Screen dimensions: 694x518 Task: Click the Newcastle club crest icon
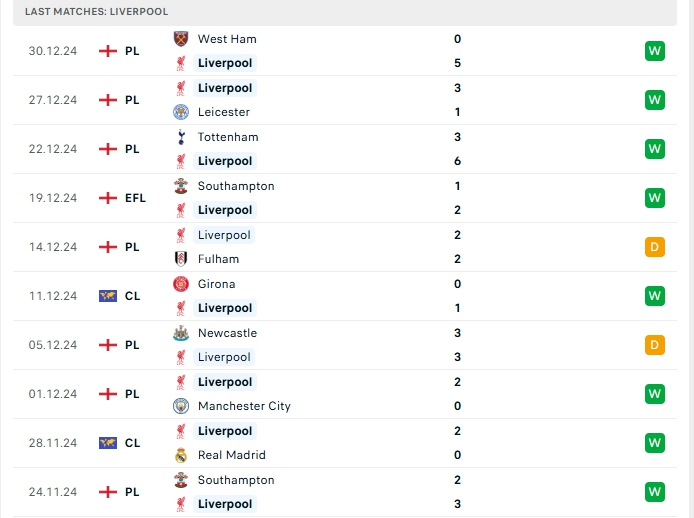pos(181,333)
